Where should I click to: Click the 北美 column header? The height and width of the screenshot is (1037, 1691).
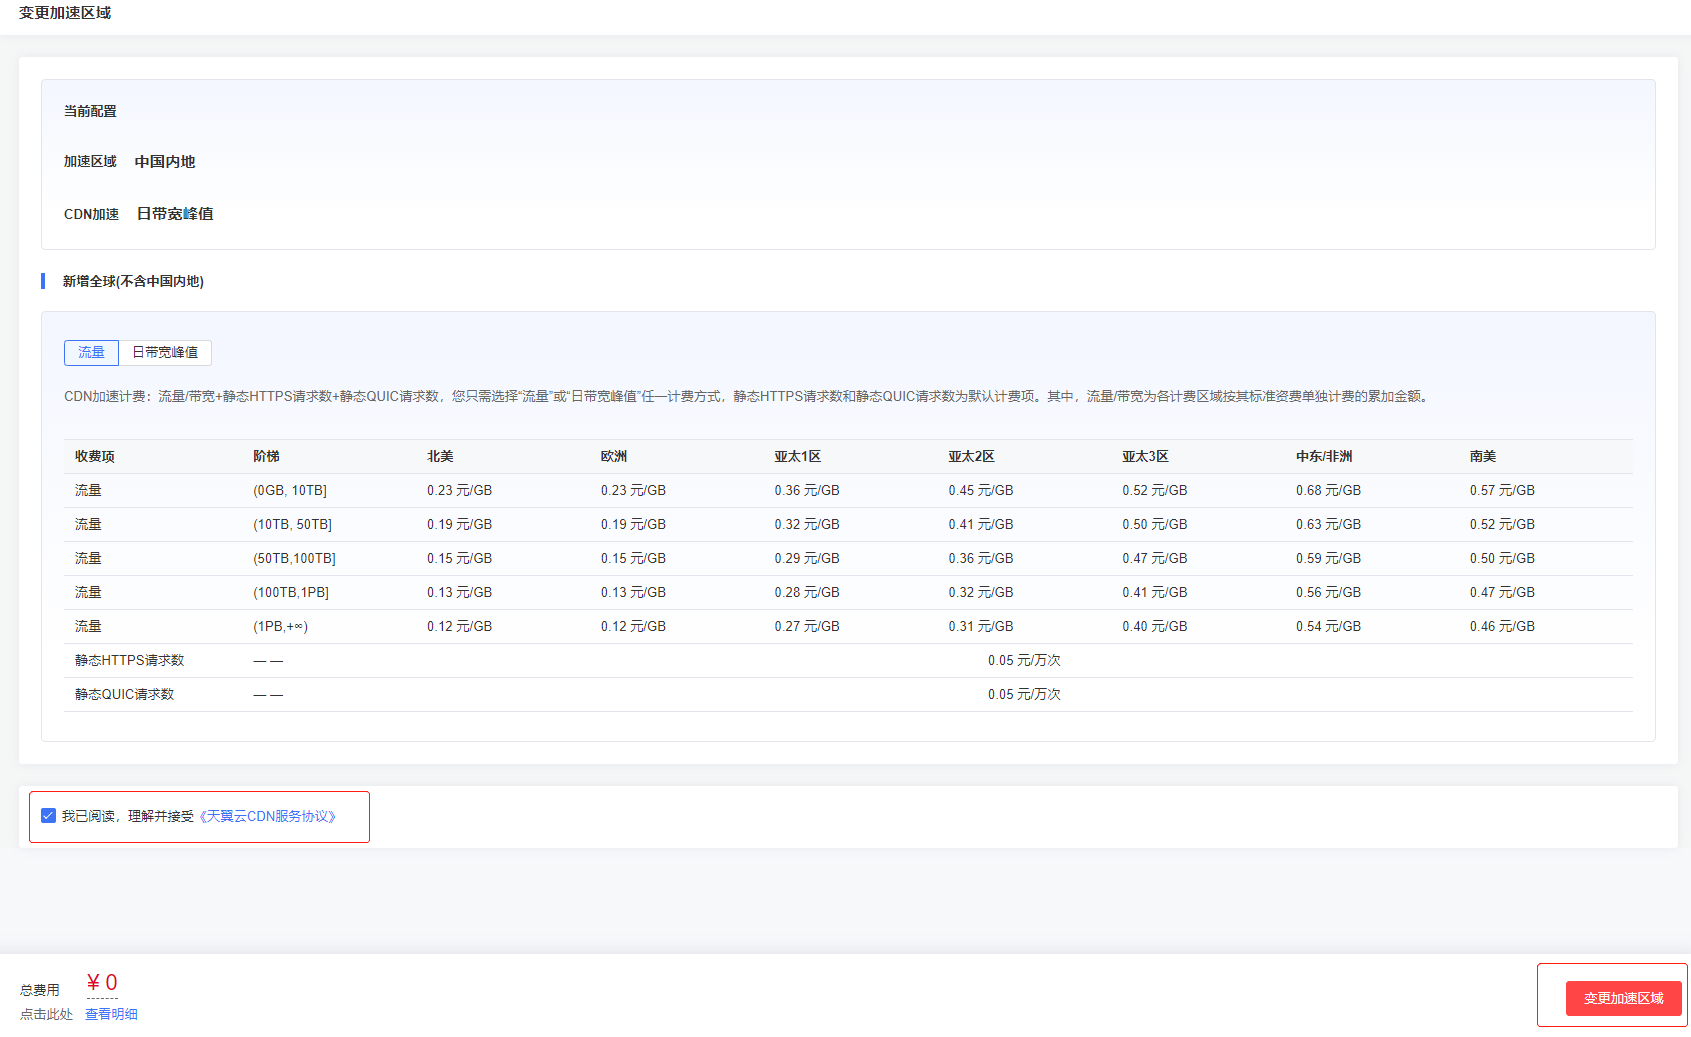click(x=440, y=456)
